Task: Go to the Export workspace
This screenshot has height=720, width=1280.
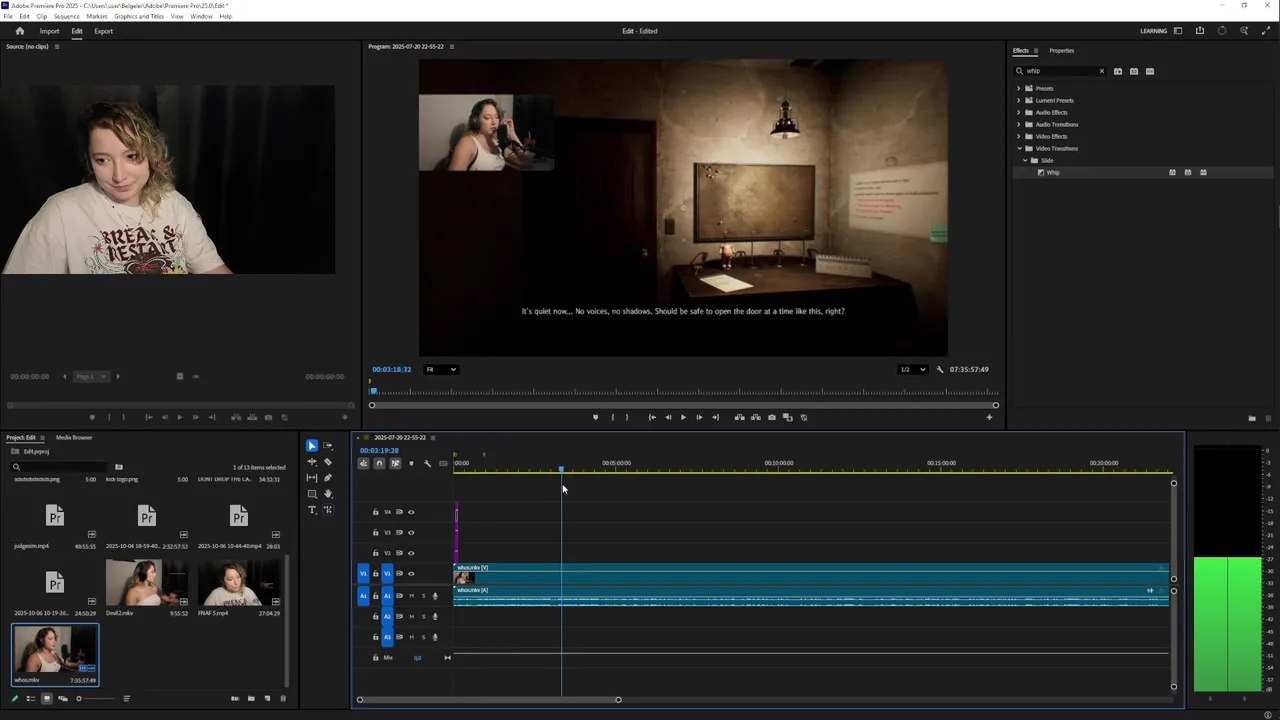Action: [x=103, y=31]
